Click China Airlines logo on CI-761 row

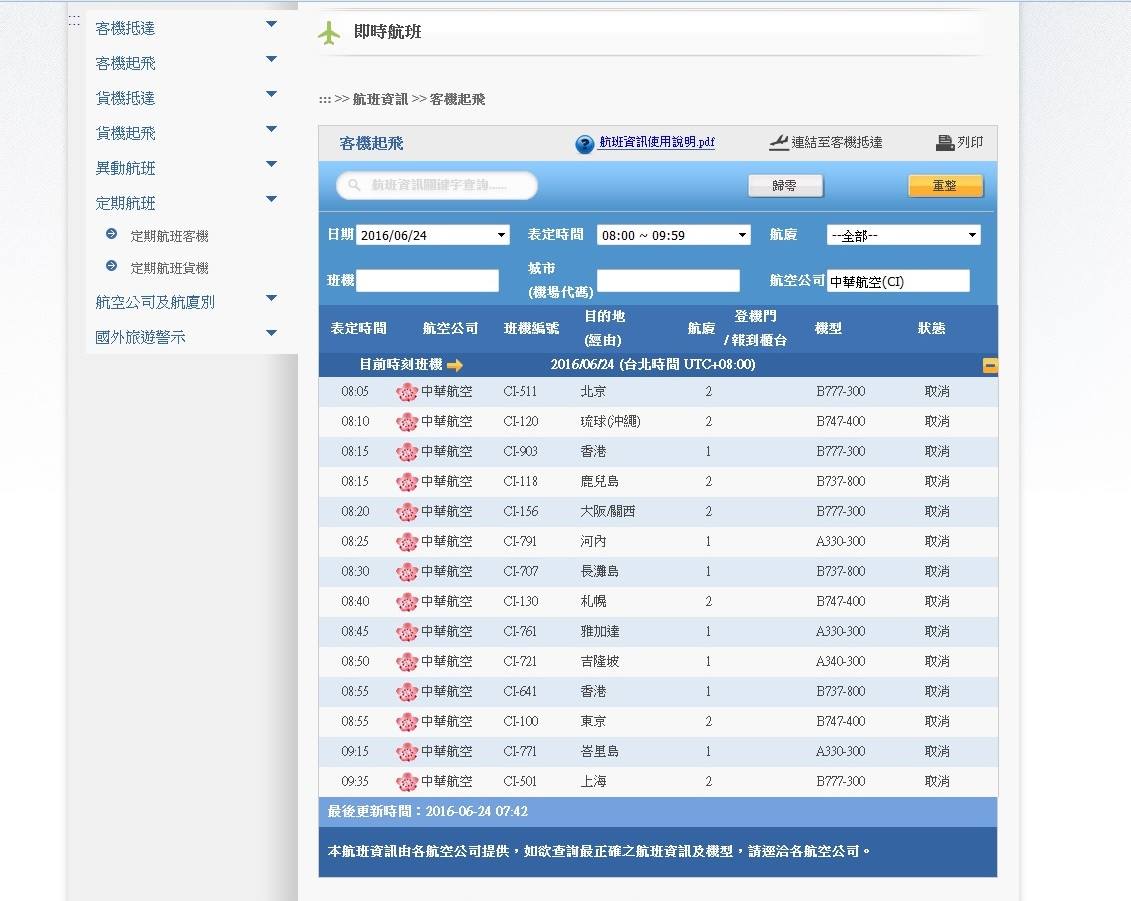point(407,632)
